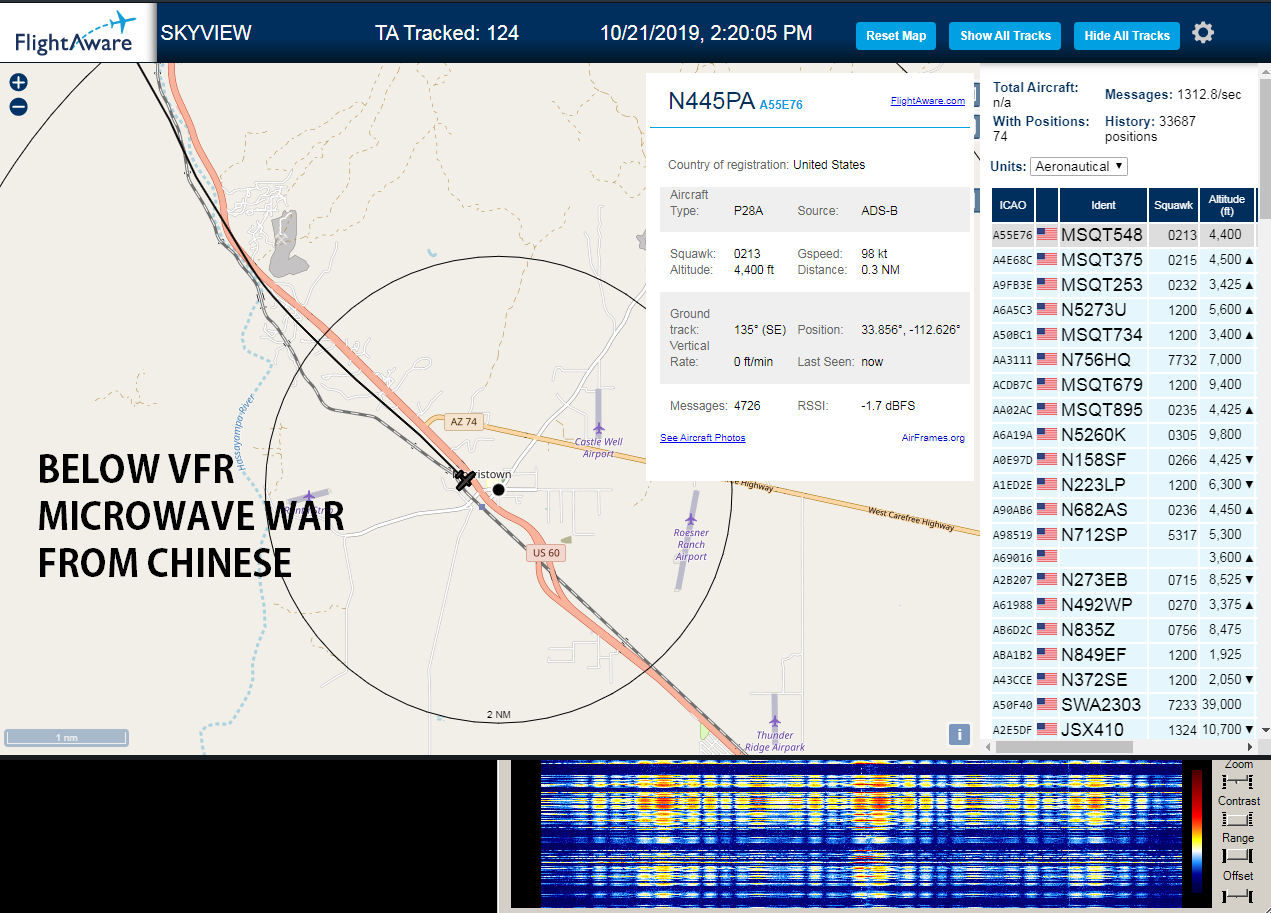Select N5273U aircraft row
Viewport: 1271px width, 913px height.
pyautogui.click(x=1123, y=310)
